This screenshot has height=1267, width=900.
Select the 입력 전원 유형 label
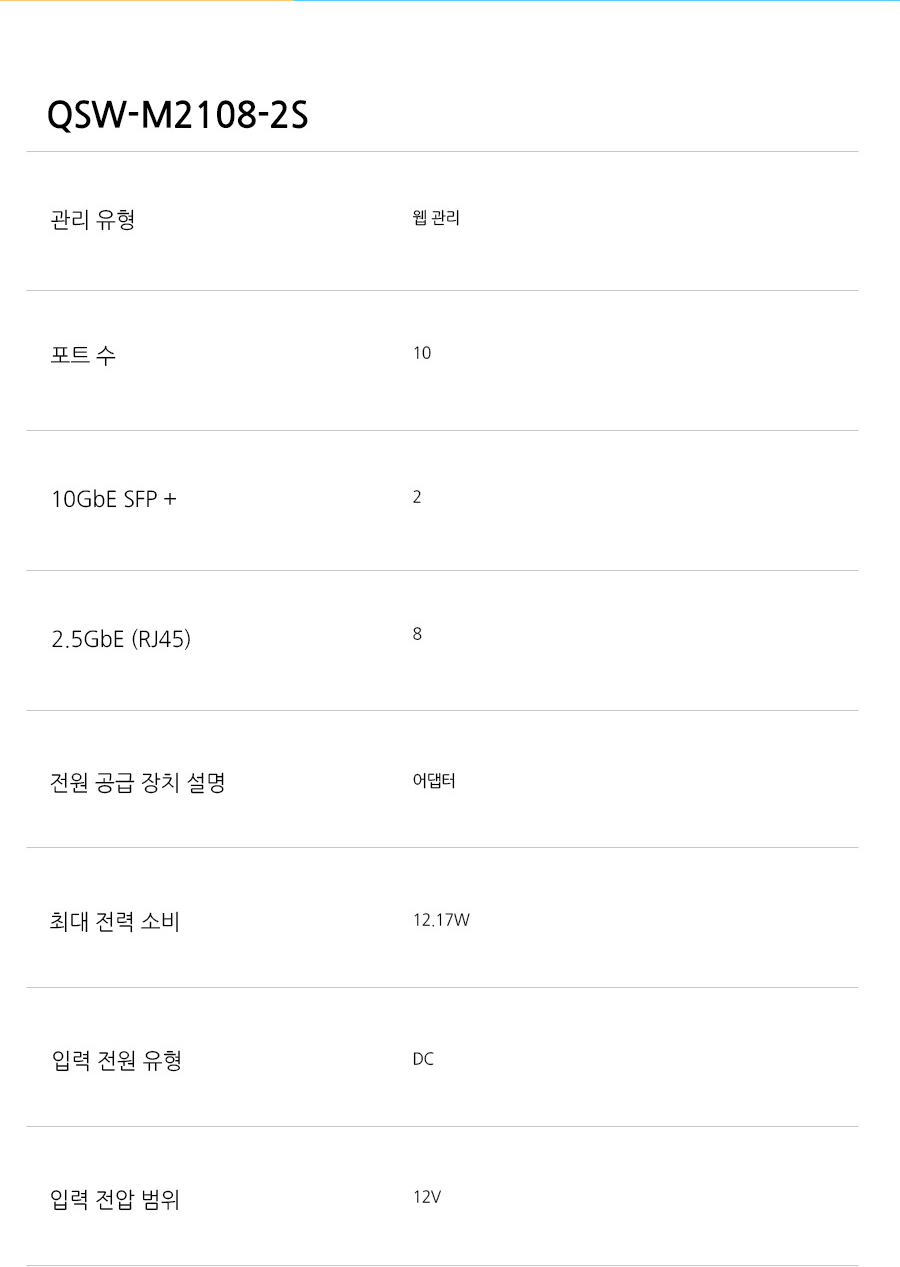pos(116,1060)
